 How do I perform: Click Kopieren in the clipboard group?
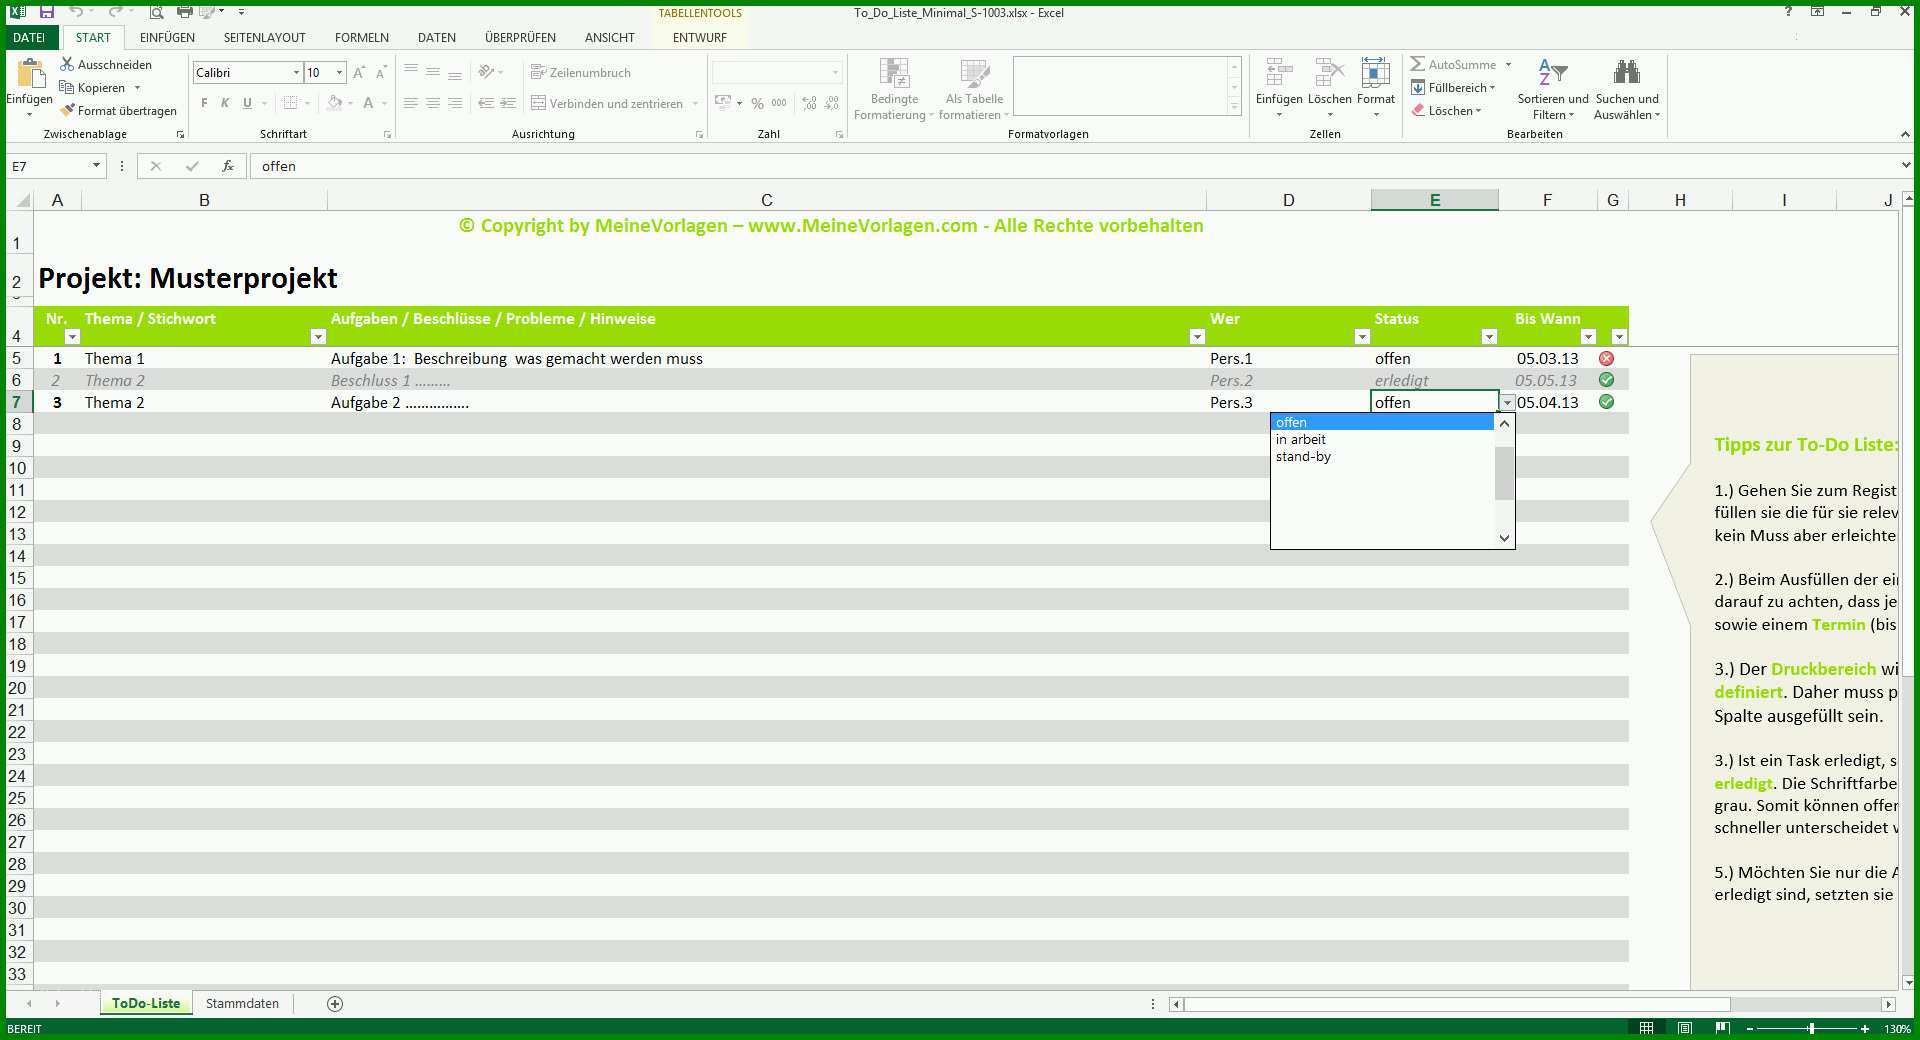(x=92, y=88)
